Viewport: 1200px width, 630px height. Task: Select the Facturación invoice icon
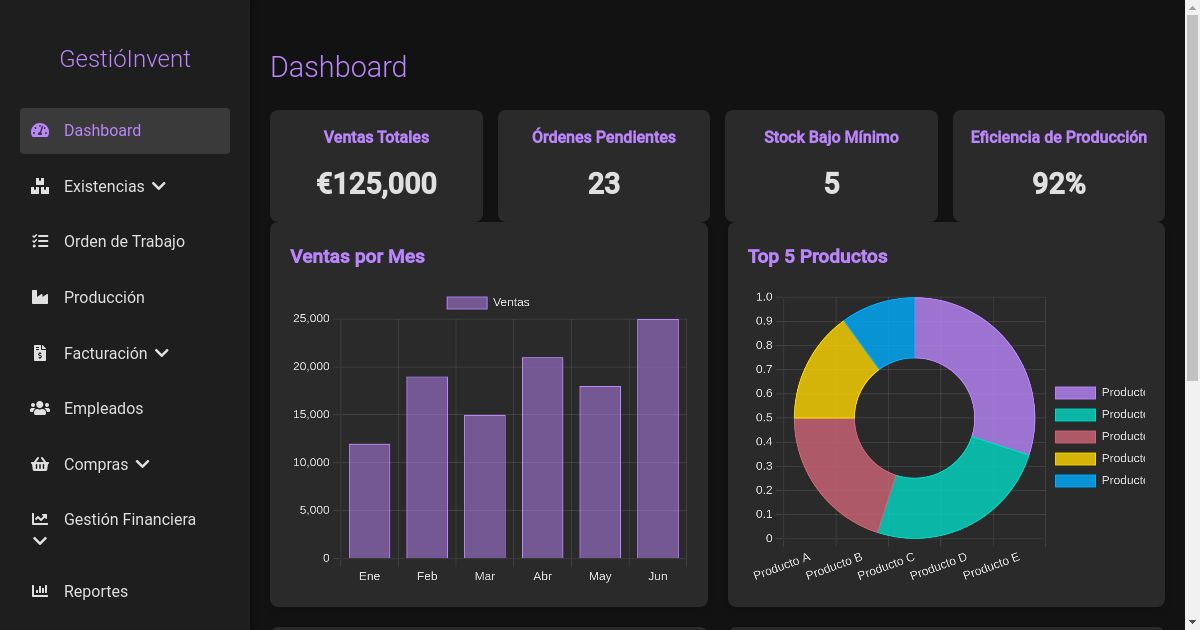click(40, 352)
